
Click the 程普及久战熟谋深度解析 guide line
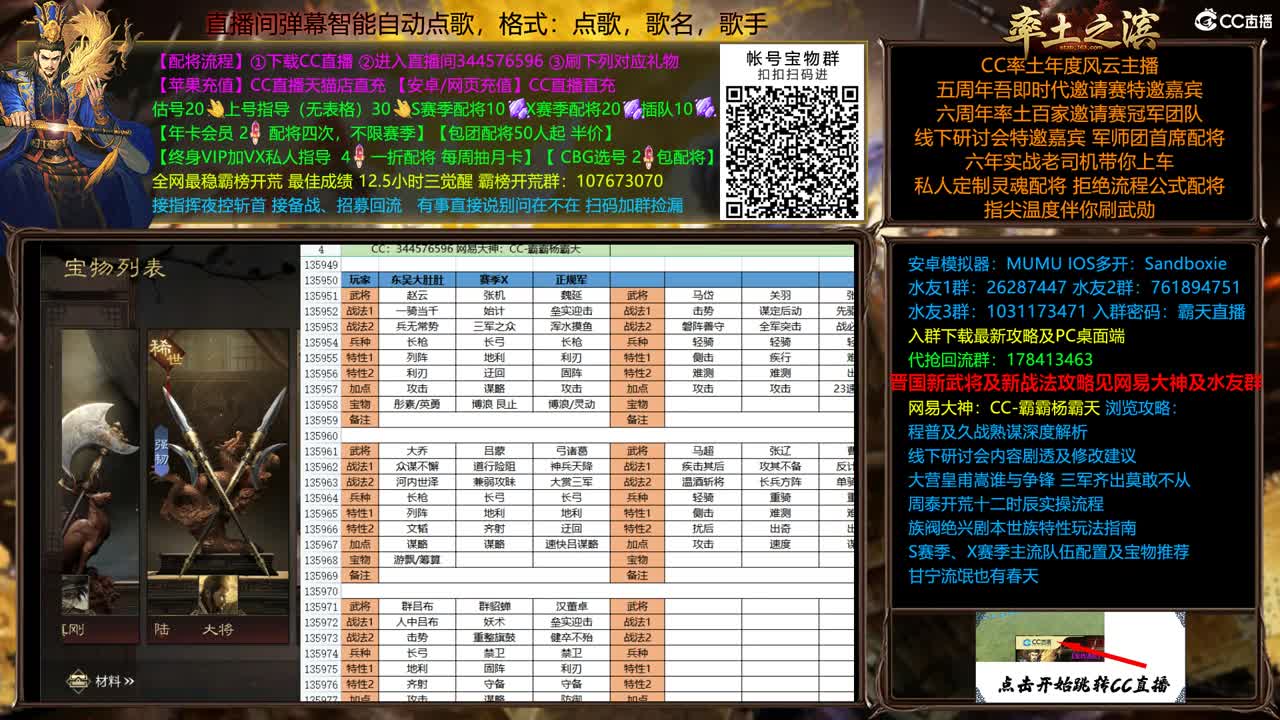997,432
